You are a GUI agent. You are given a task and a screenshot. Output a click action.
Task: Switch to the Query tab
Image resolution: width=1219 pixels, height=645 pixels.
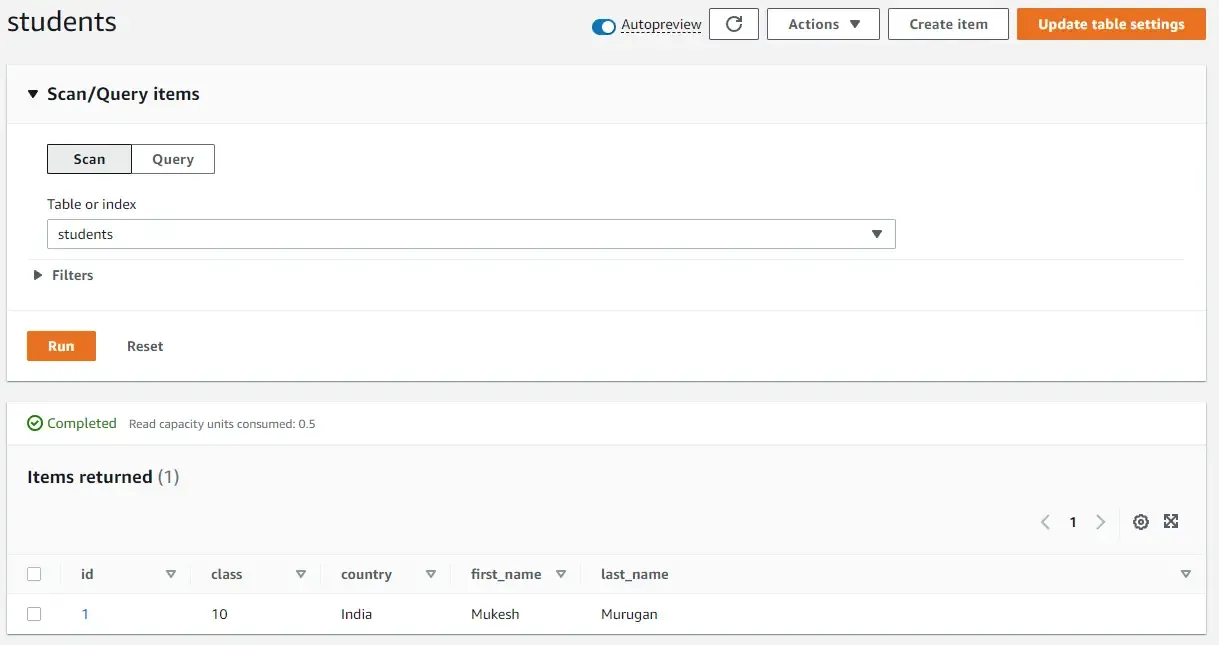[x=173, y=158]
